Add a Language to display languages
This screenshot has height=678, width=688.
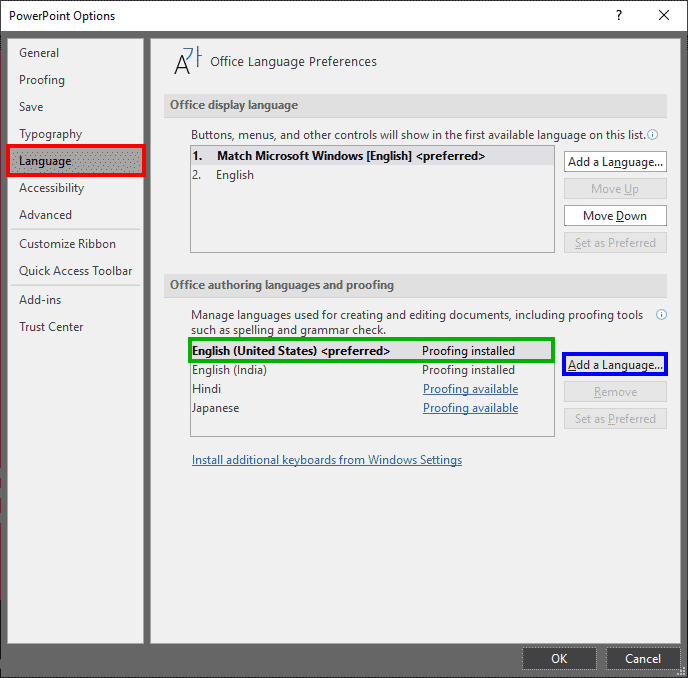pos(615,162)
